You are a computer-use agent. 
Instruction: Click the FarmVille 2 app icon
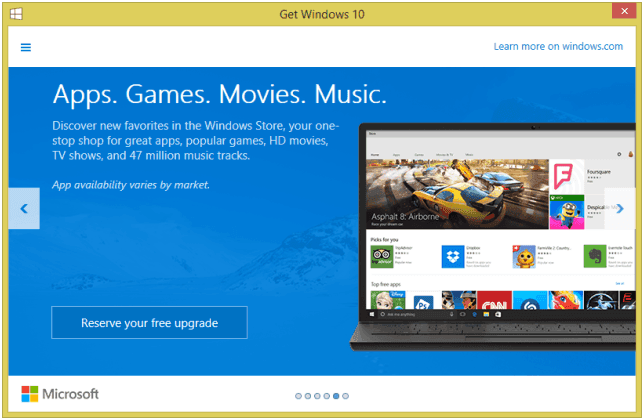click(524, 256)
